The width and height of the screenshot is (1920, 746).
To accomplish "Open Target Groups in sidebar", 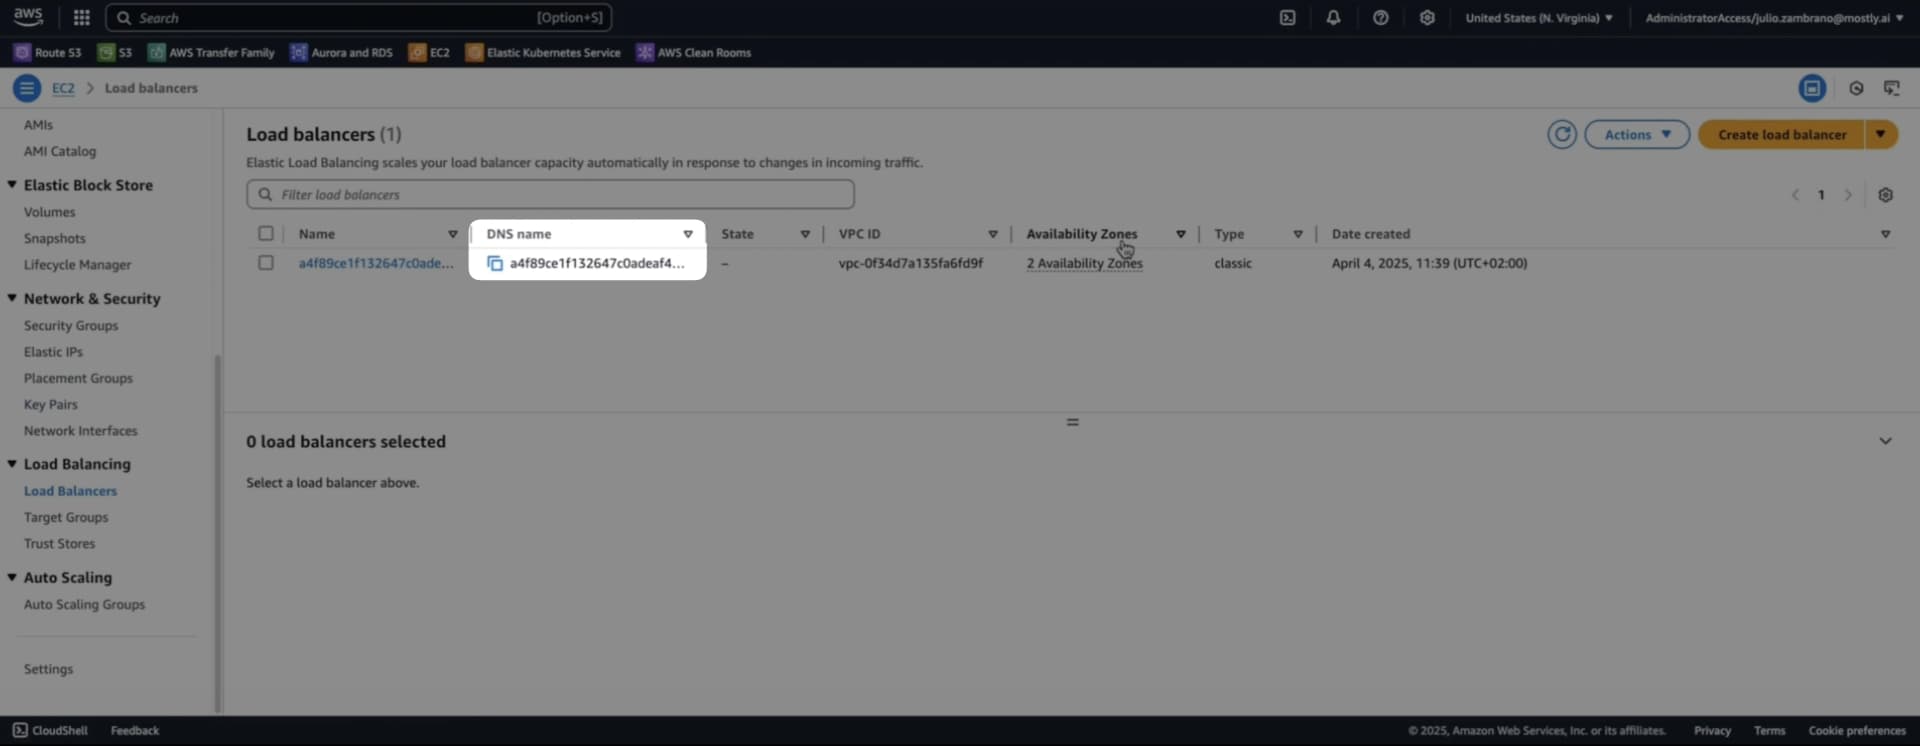I will click(66, 517).
